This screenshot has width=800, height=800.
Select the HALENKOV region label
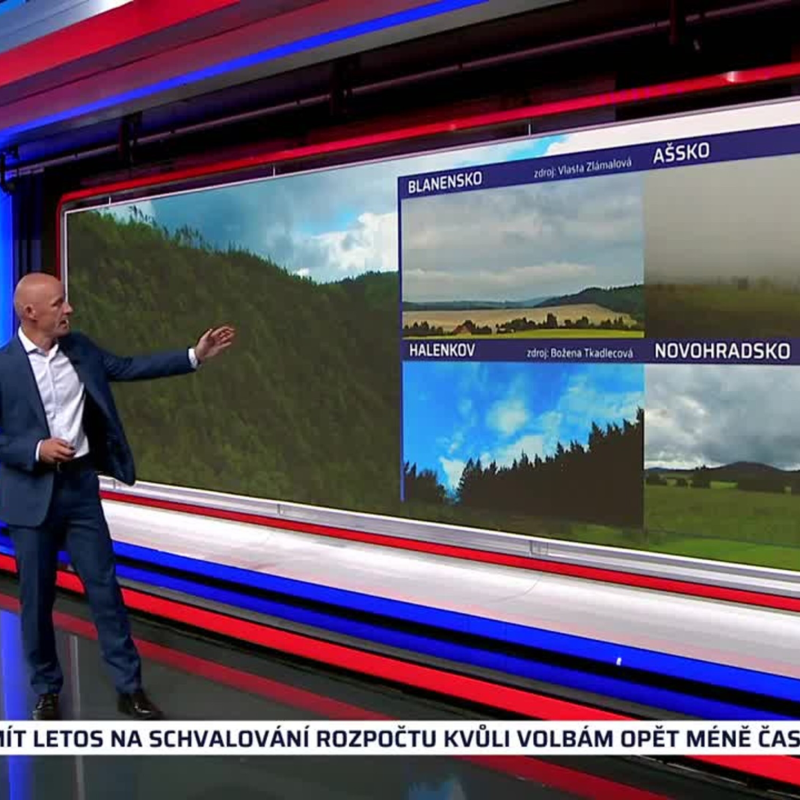click(441, 350)
